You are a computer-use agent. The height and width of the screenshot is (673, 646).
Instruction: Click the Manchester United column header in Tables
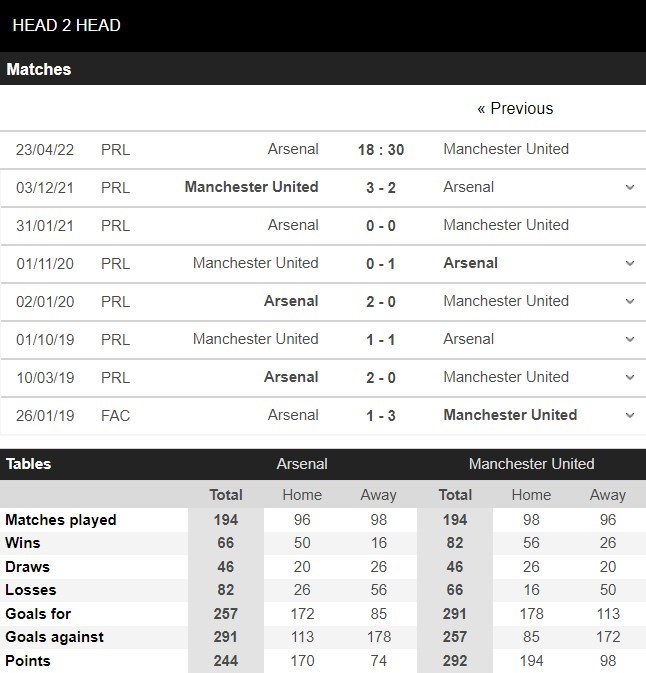(x=531, y=464)
